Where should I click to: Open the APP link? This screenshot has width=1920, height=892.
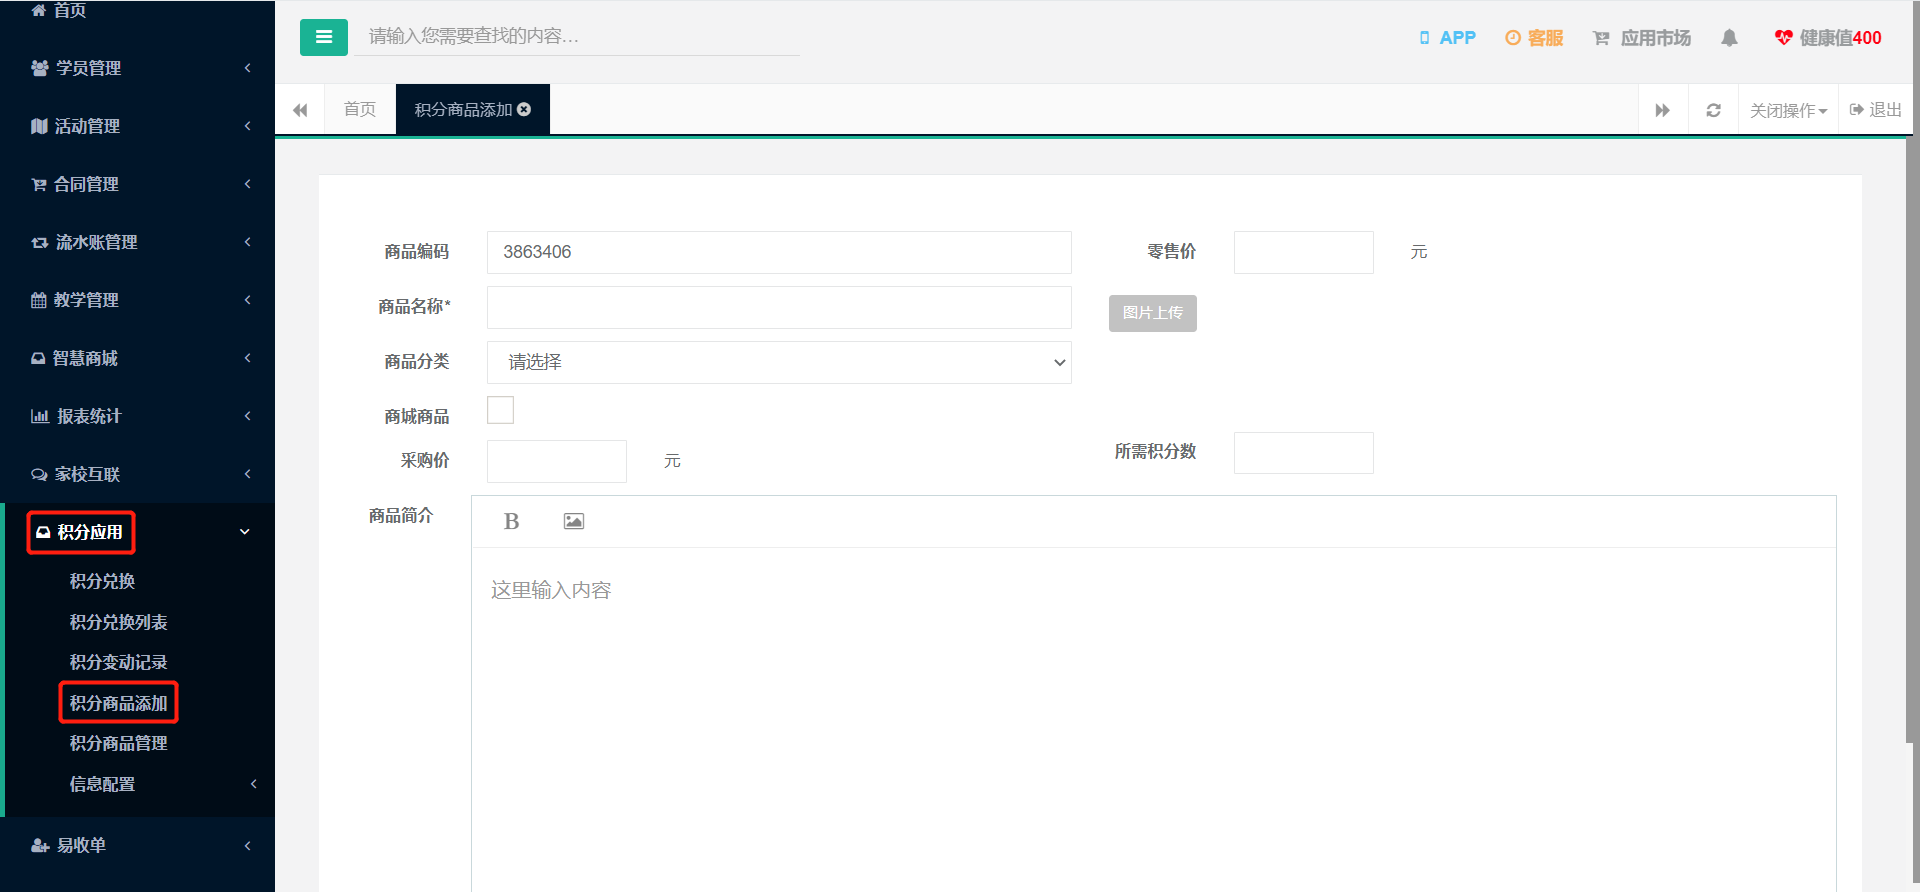coord(1447,38)
